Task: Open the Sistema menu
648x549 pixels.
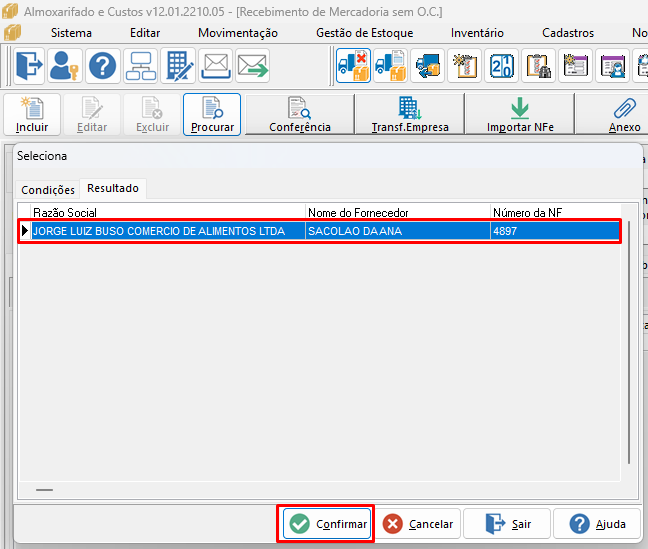Action: tap(71, 33)
